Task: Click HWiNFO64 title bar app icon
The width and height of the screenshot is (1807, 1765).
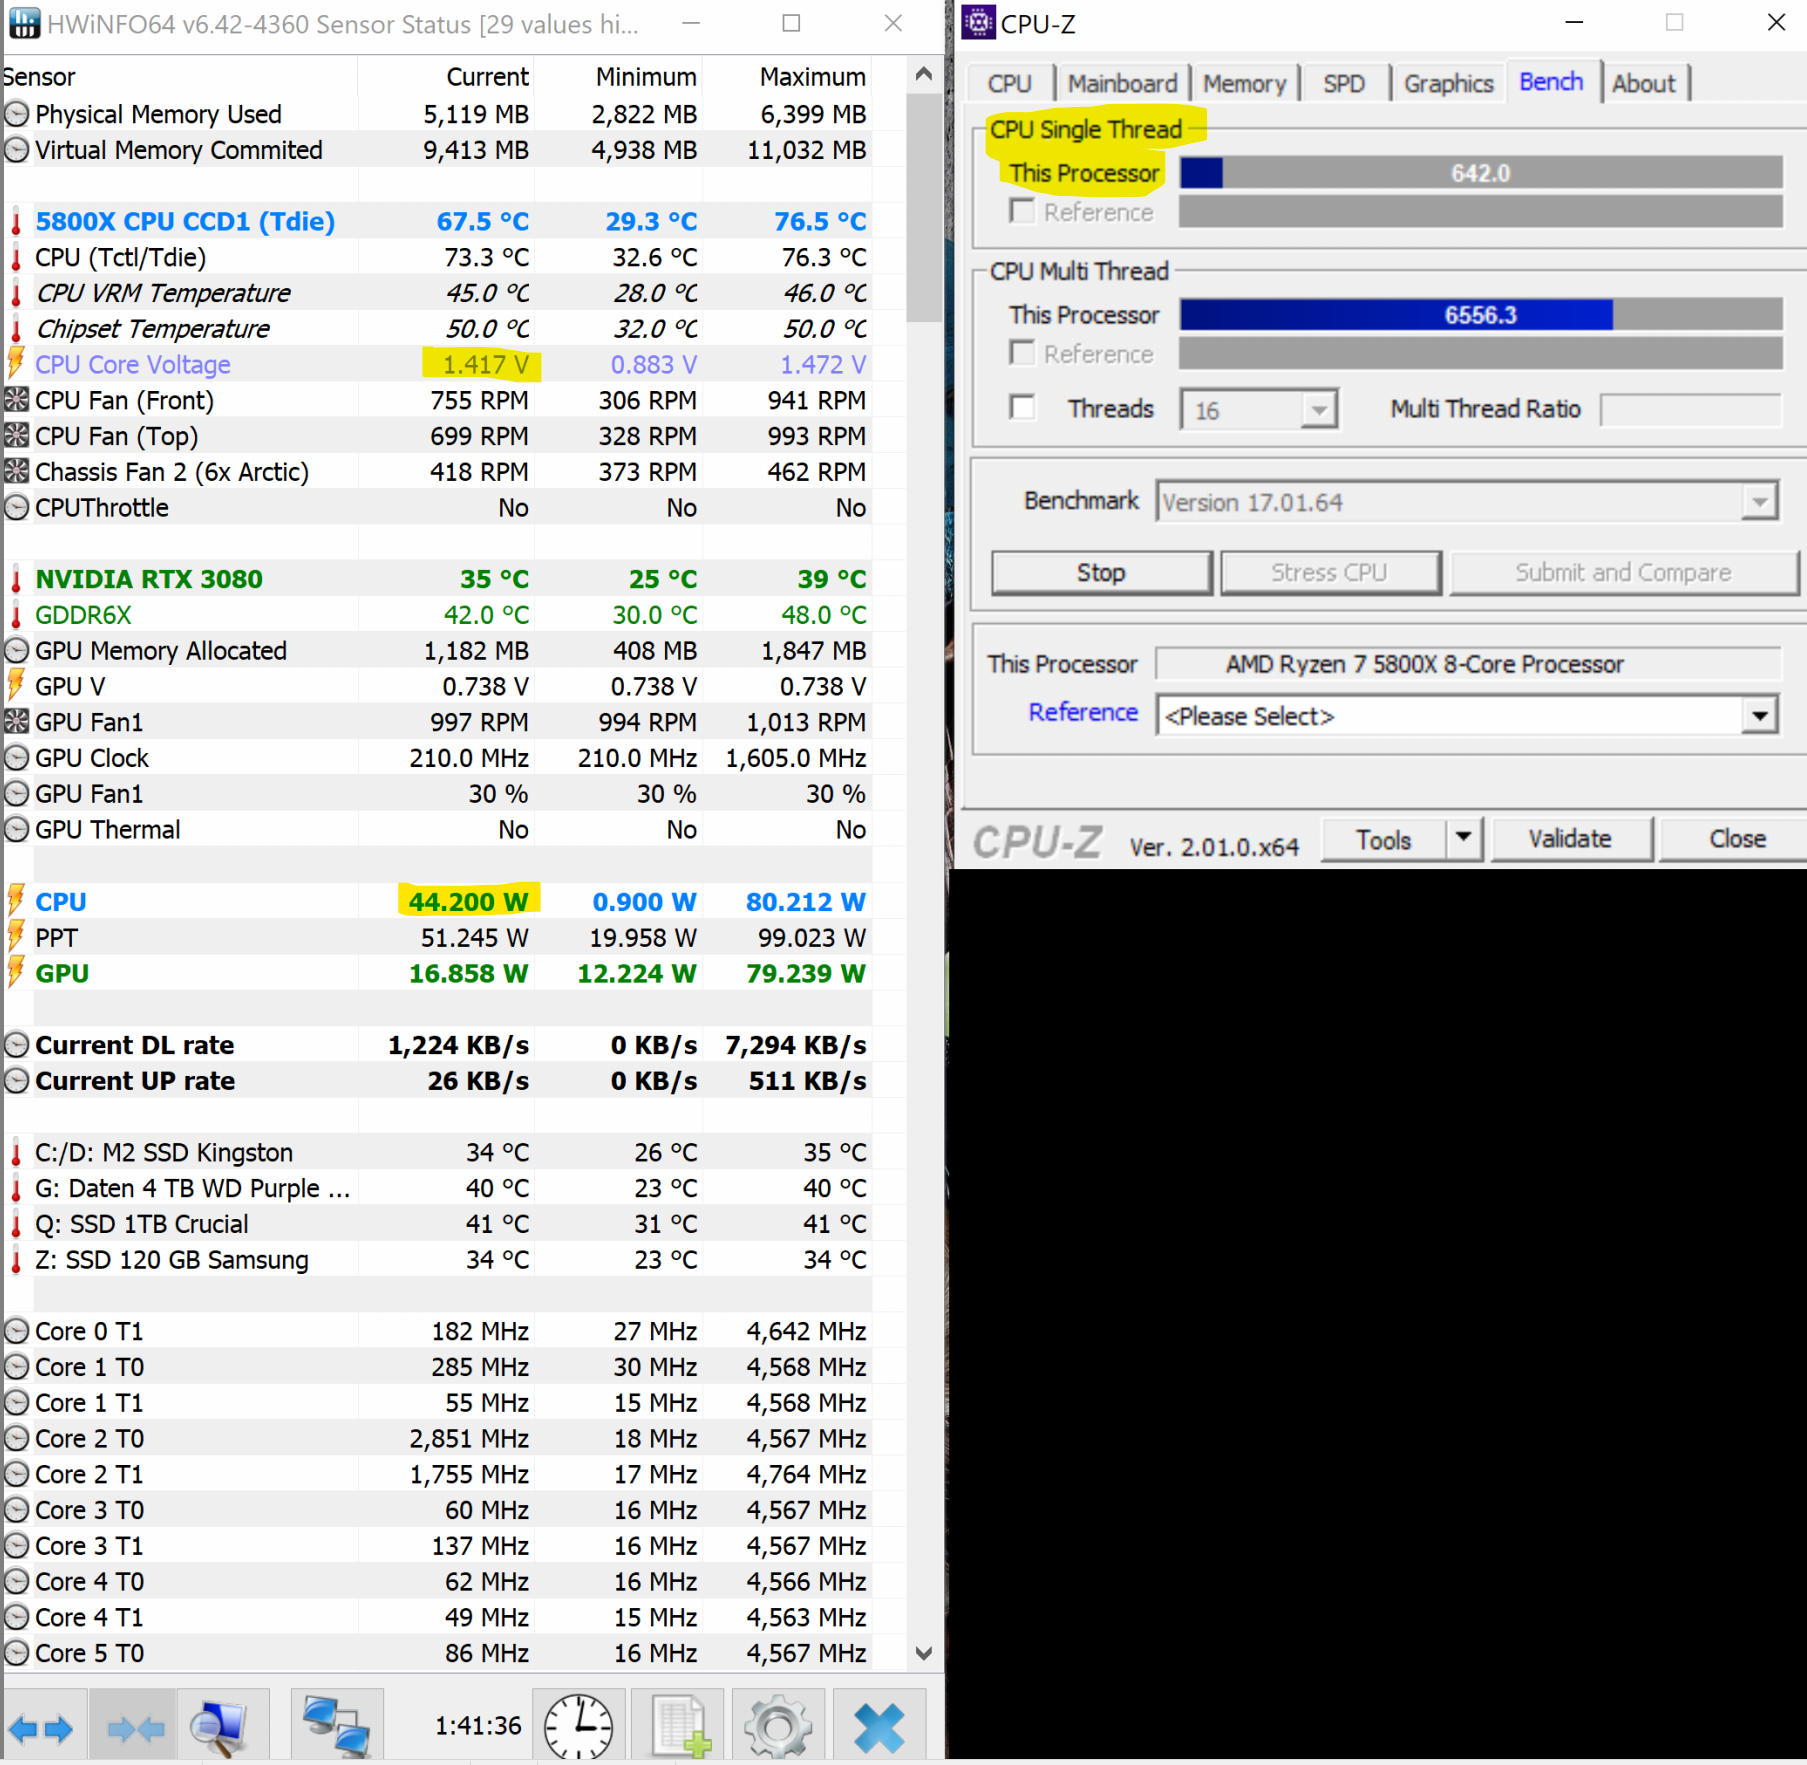Action: (x=23, y=23)
